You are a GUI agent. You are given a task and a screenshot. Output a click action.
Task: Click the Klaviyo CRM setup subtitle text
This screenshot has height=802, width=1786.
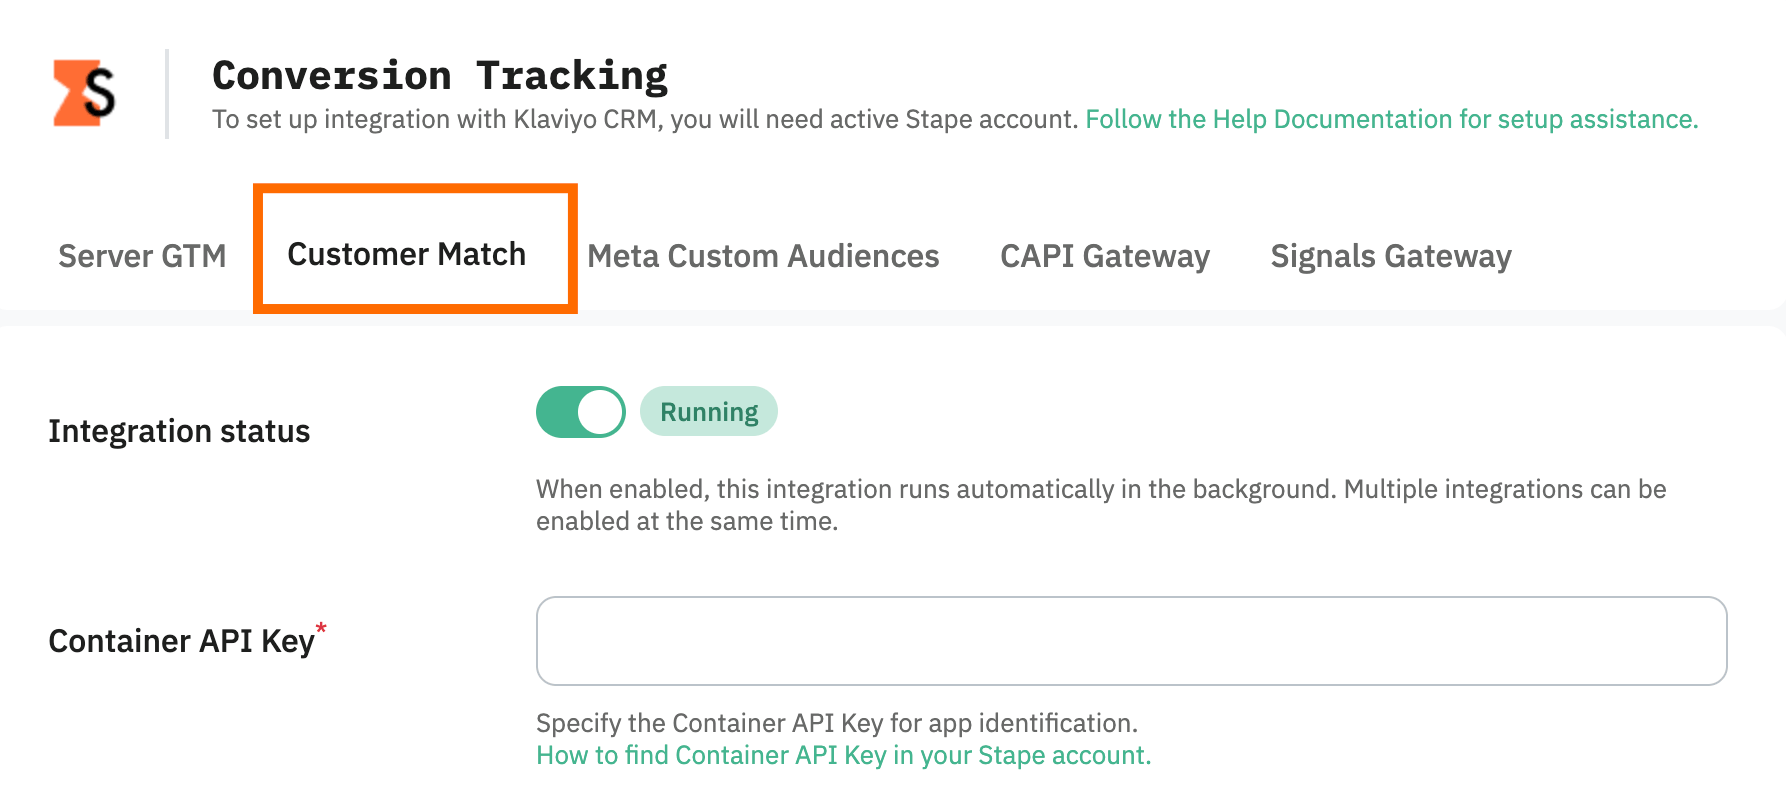pos(645,119)
